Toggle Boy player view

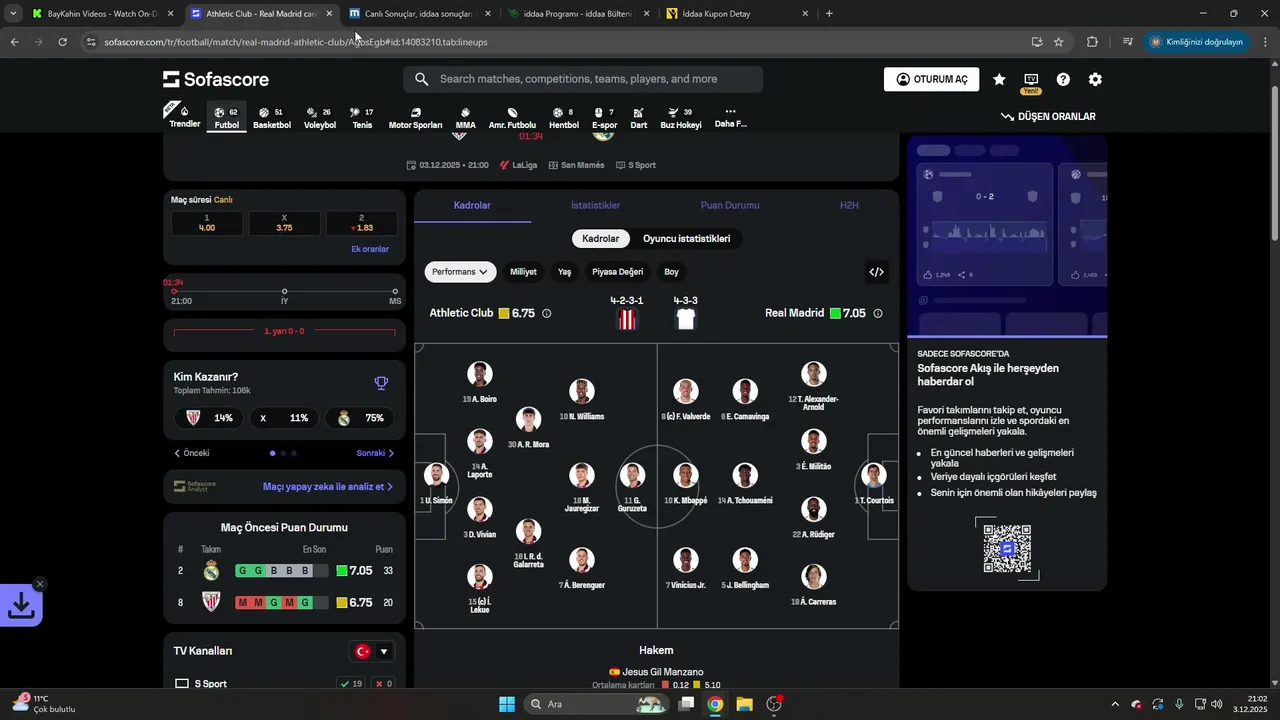[671, 272]
